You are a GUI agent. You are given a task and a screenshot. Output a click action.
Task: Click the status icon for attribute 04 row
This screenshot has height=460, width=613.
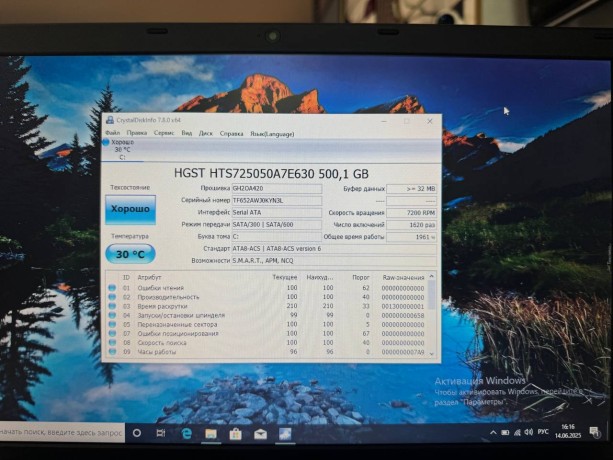(x=112, y=315)
